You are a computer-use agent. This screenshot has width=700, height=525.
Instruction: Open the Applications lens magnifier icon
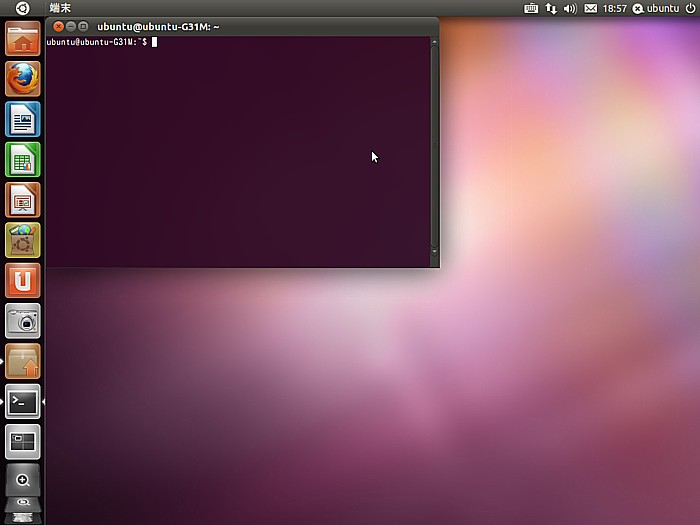23,480
